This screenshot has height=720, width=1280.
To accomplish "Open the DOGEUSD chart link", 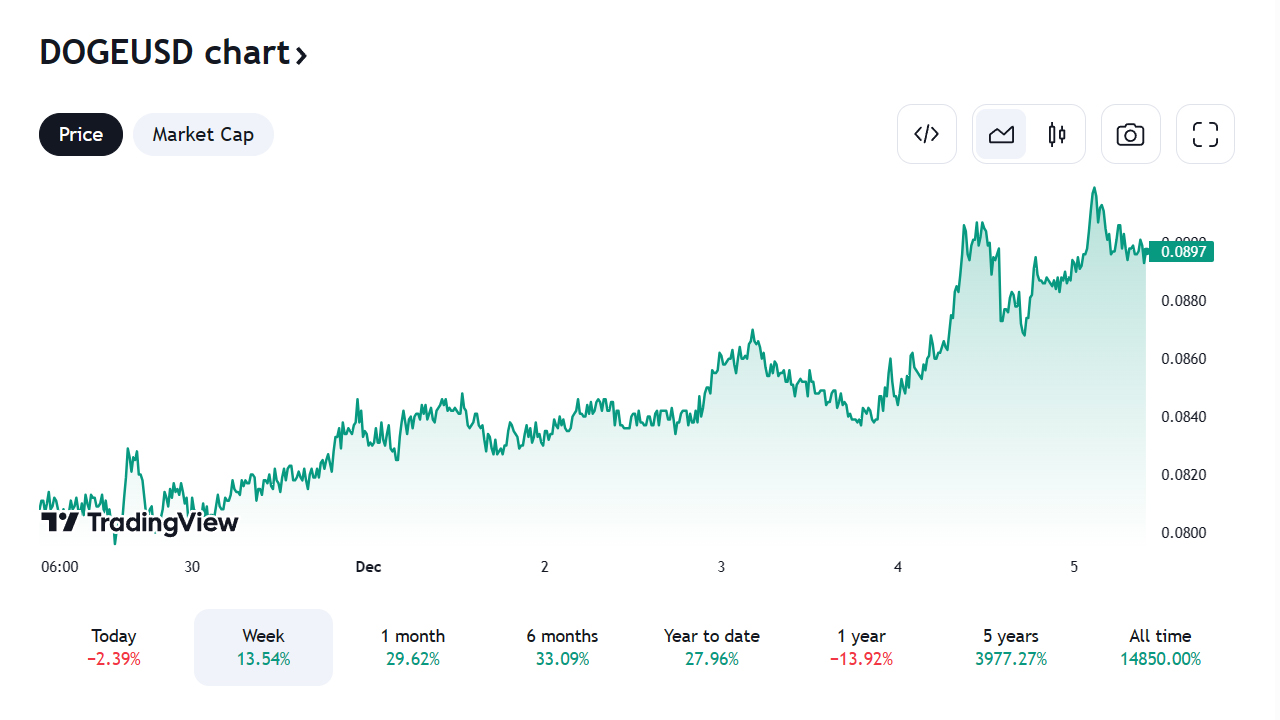I will (x=164, y=52).
